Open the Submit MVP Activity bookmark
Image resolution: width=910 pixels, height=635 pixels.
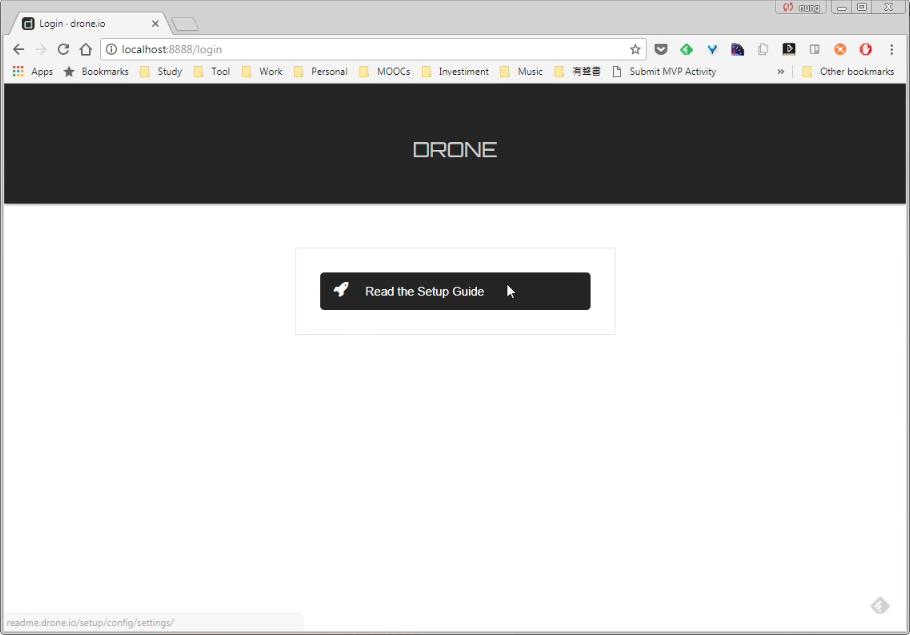click(665, 71)
